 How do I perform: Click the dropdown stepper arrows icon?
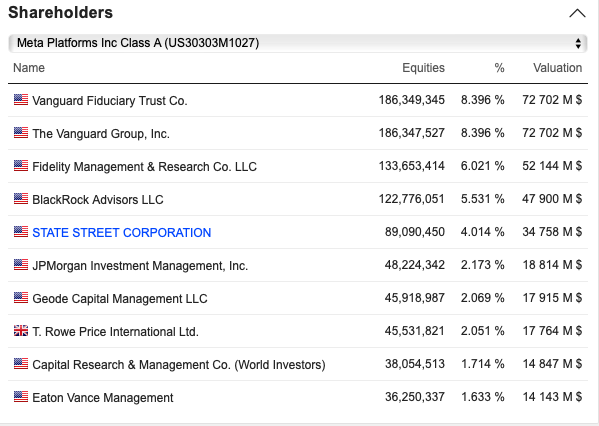point(578,43)
